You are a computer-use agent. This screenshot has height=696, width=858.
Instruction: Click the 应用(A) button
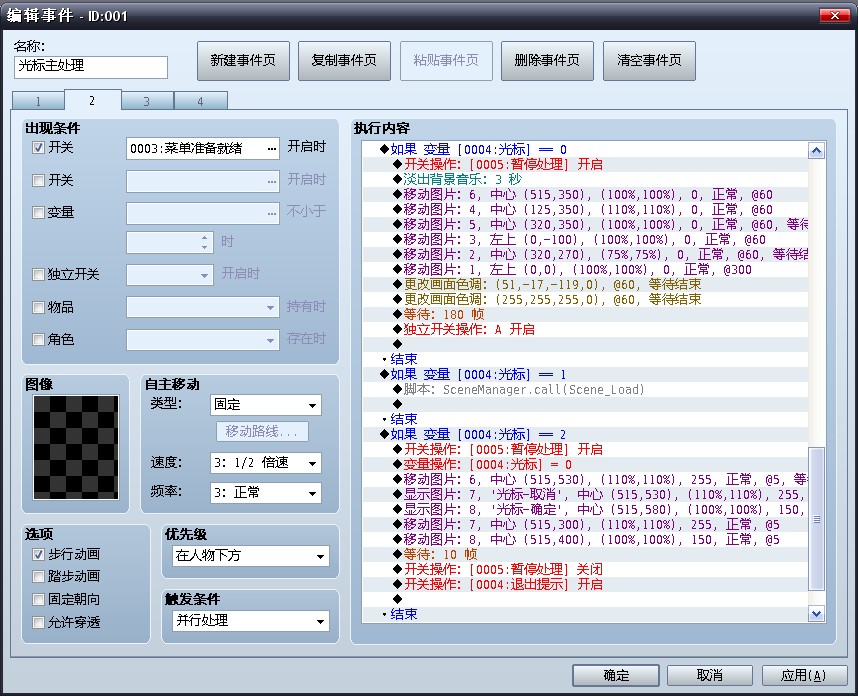pos(803,676)
